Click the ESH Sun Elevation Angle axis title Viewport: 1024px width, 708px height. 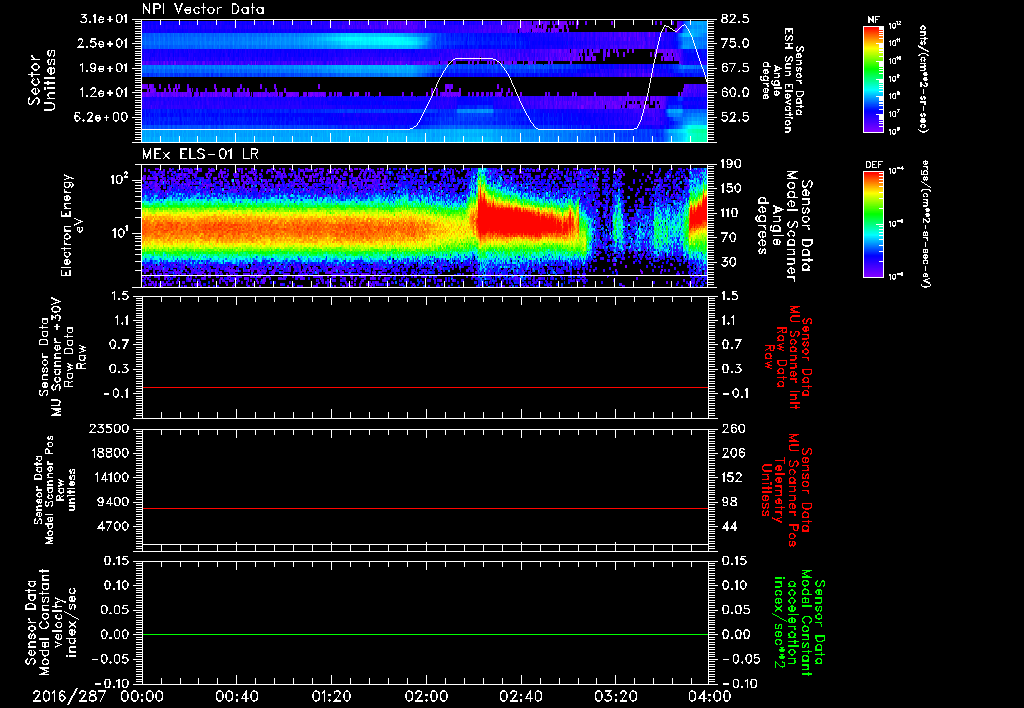point(782,80)
